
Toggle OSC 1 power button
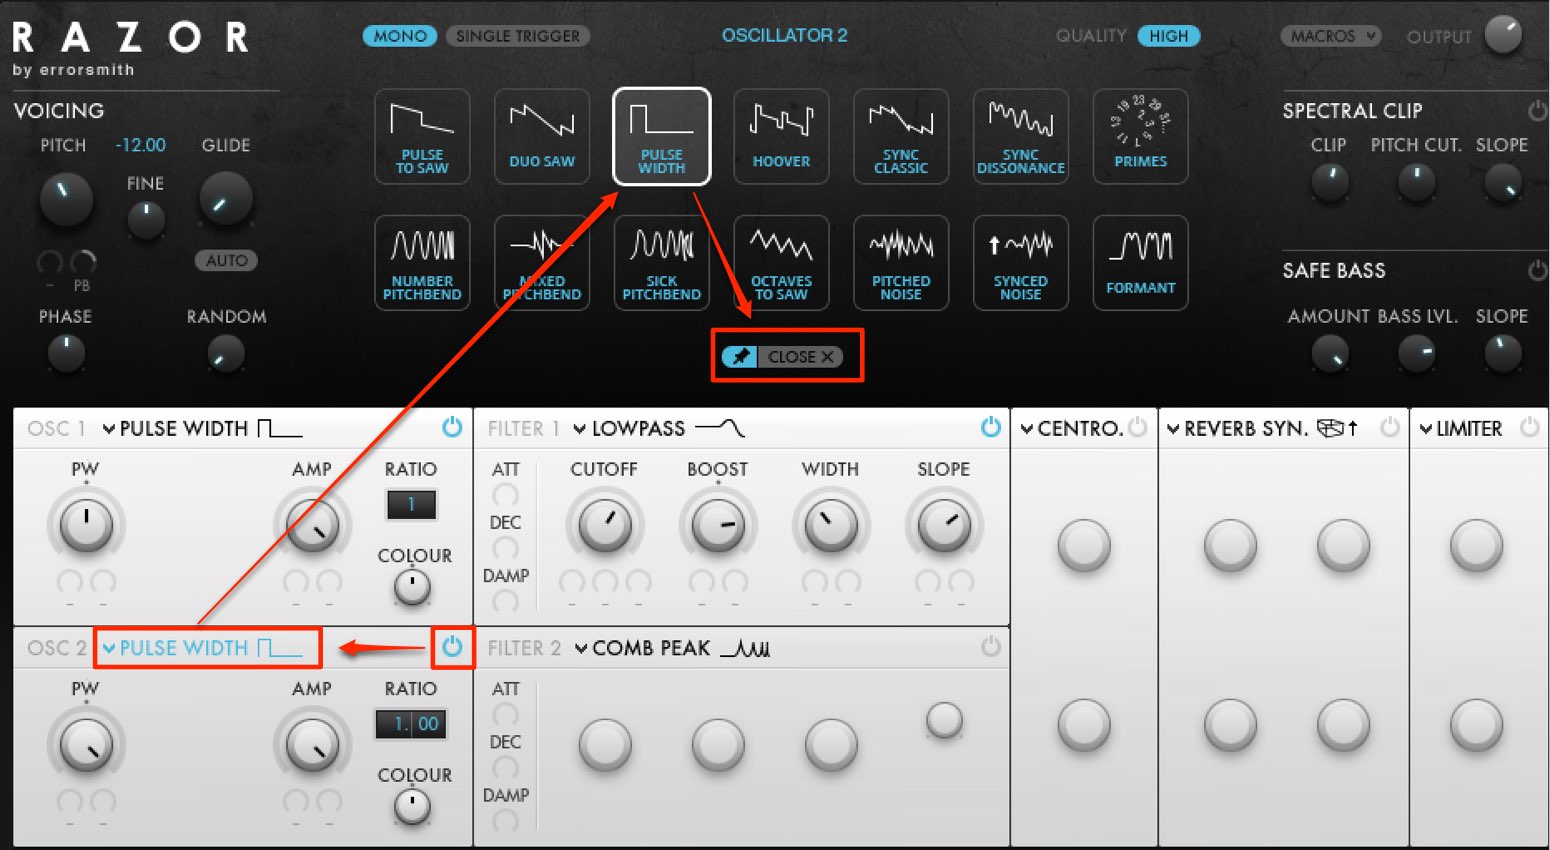(x=452, y=427)
